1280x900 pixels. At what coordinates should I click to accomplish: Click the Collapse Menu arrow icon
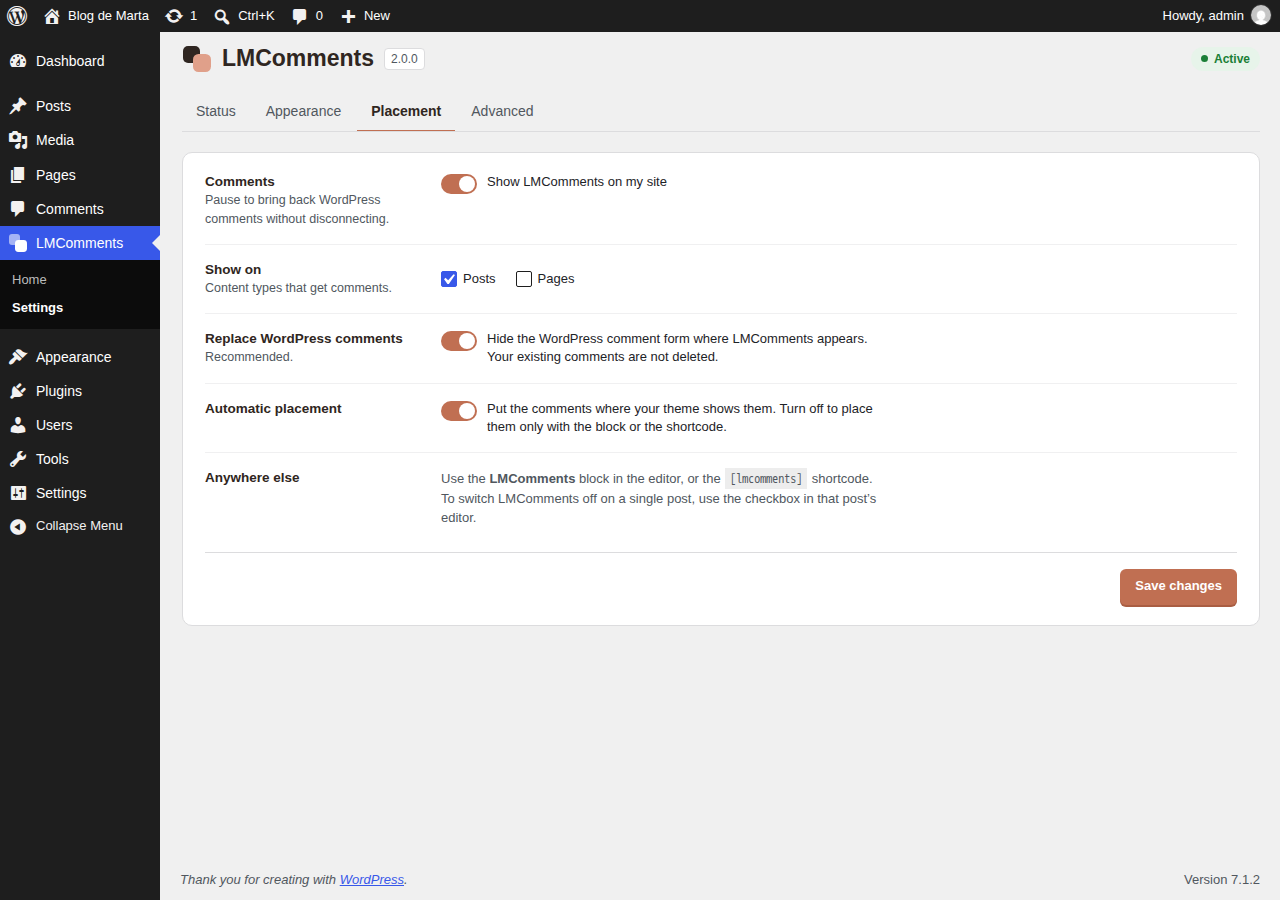pyautogui.click(x=18, y=526)
